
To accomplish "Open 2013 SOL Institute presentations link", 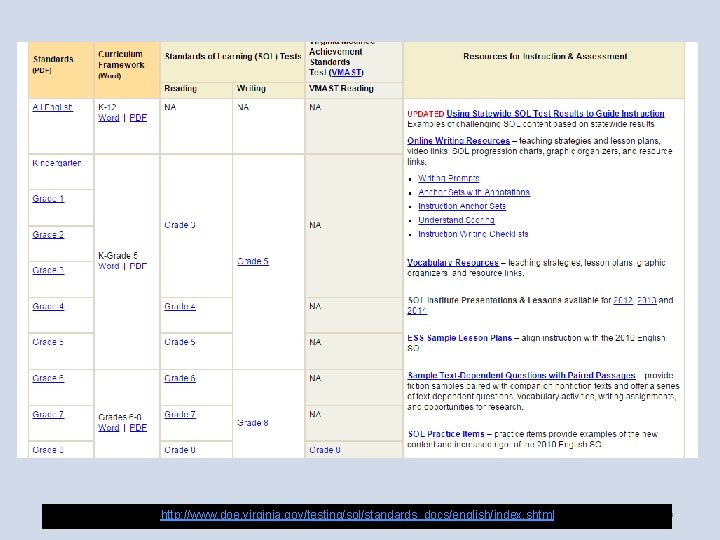I will pyautogui.click(x=647, y=300).
